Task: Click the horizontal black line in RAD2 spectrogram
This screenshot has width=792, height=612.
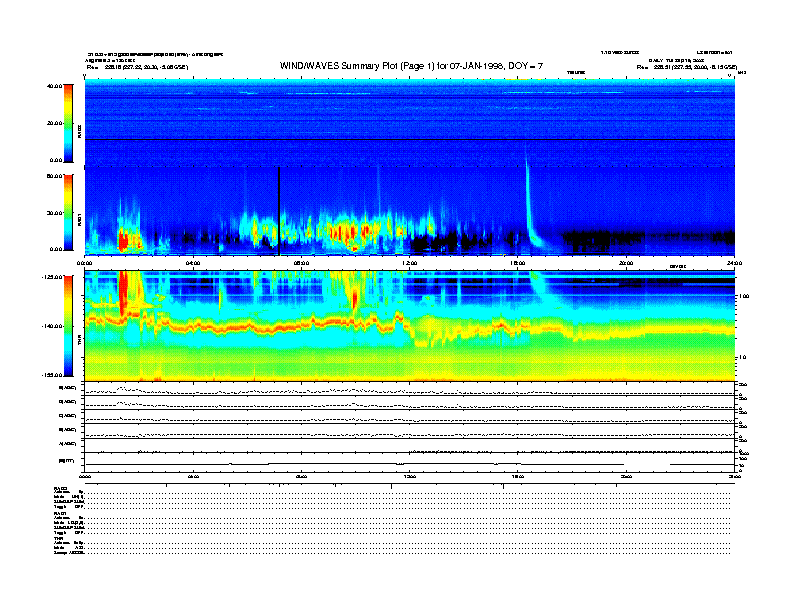Action: [410, 139]
